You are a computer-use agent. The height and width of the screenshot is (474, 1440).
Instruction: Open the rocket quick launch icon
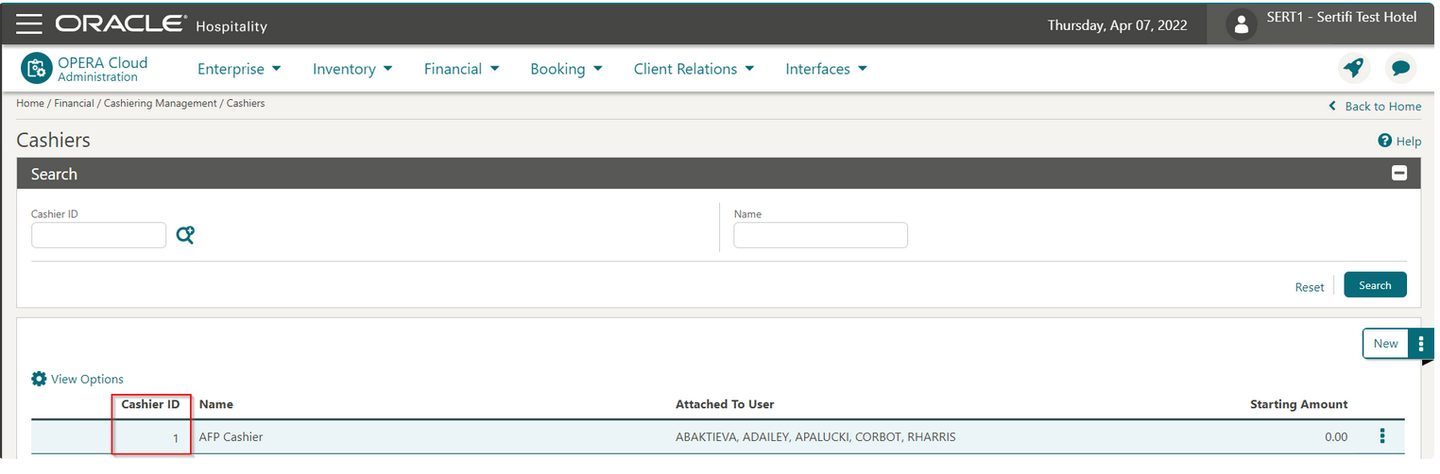point(1354,68)
